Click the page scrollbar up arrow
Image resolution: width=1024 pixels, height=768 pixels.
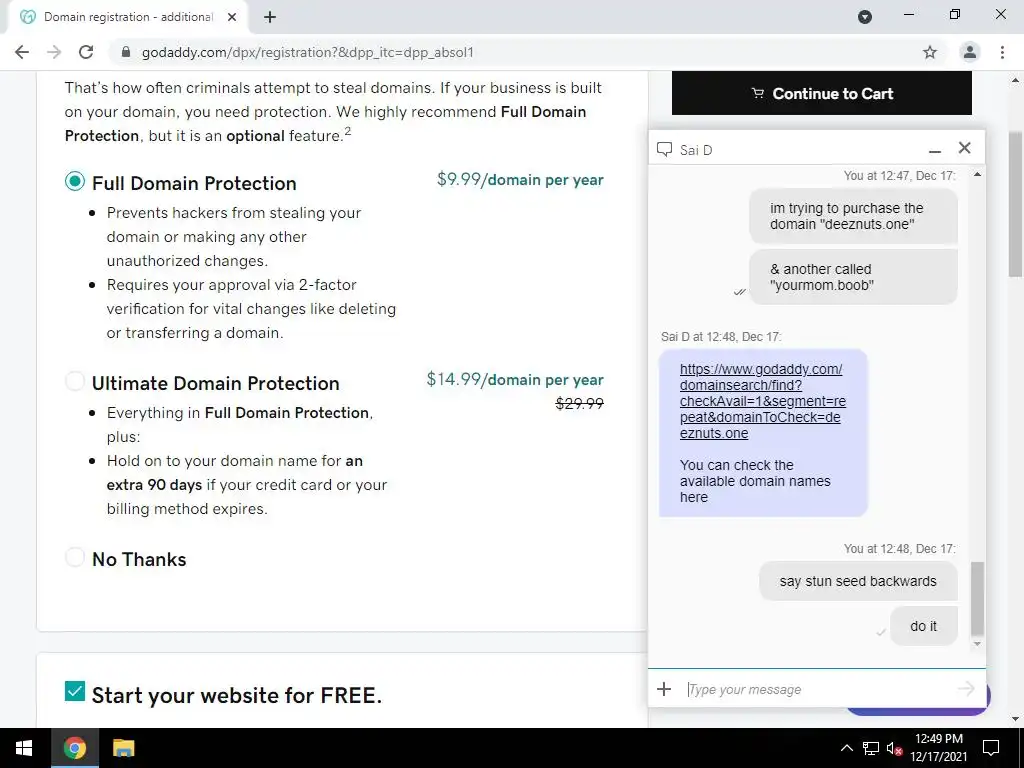pos(1016,81)
